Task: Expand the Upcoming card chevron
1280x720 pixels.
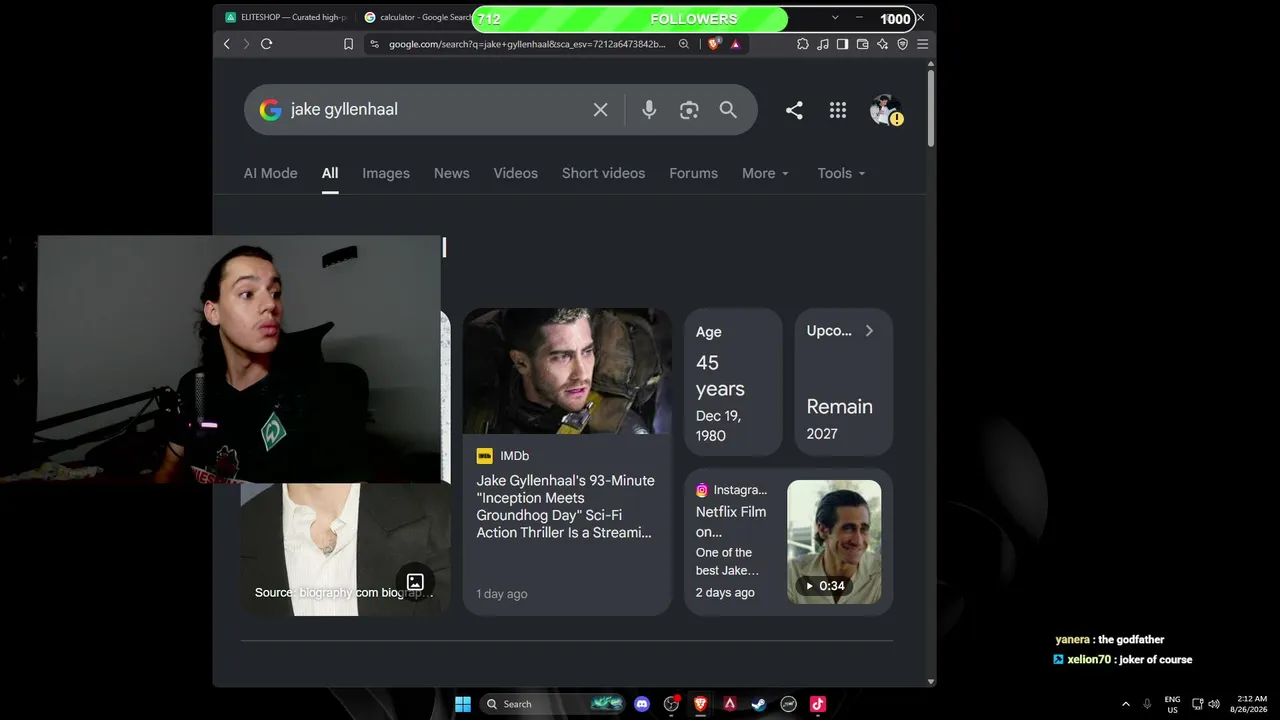Action: (869, 331)
